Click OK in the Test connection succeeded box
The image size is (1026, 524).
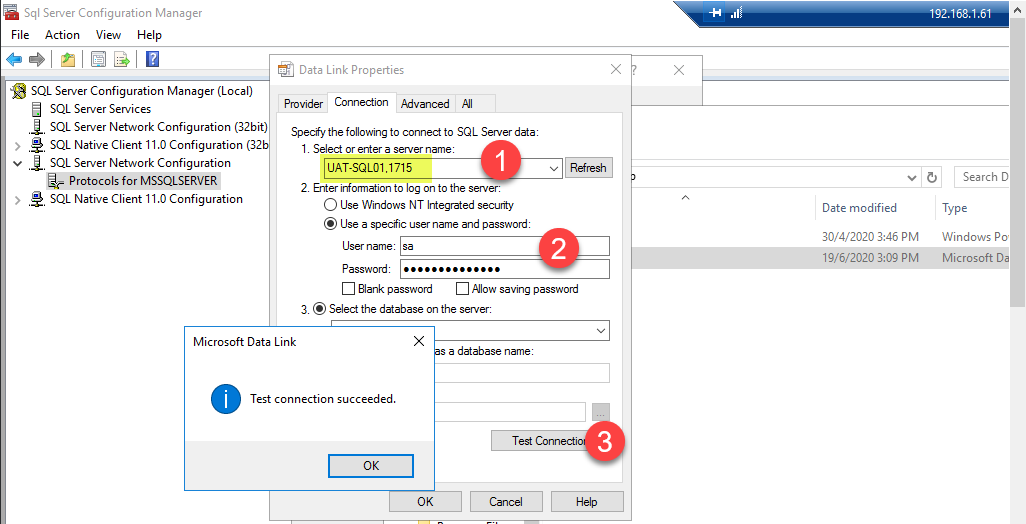[370, 466]
